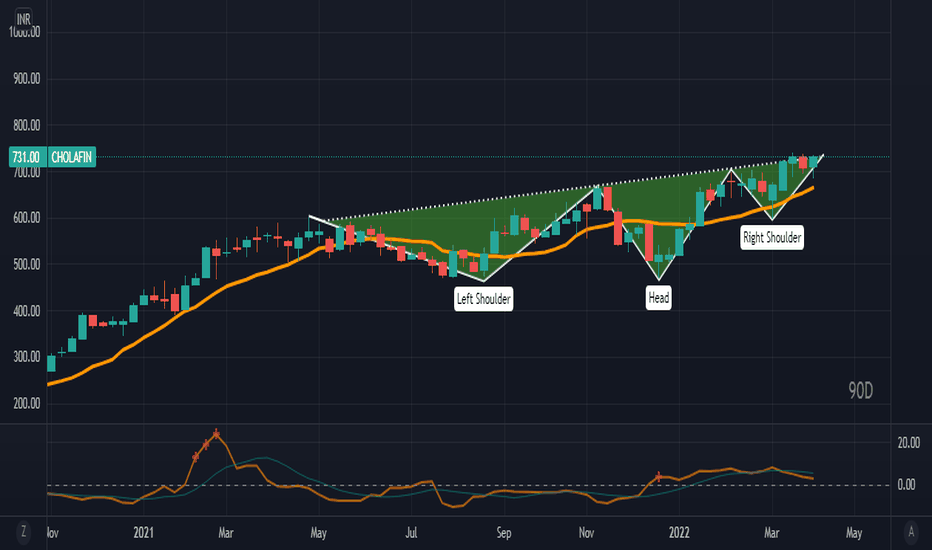Click the 2022 label on time axis

(x=679, y=532)
